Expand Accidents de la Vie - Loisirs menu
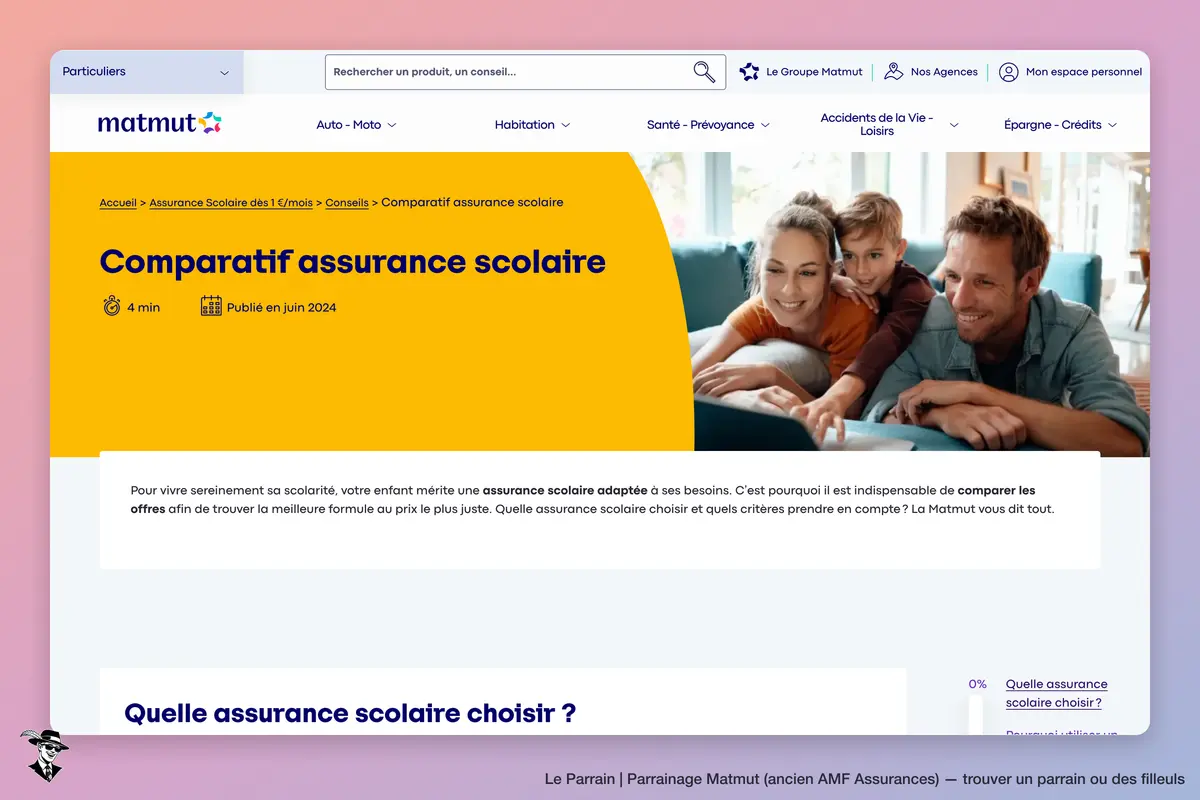The height and width of the screenshot is (800, 1200). (x=888, y=124)
